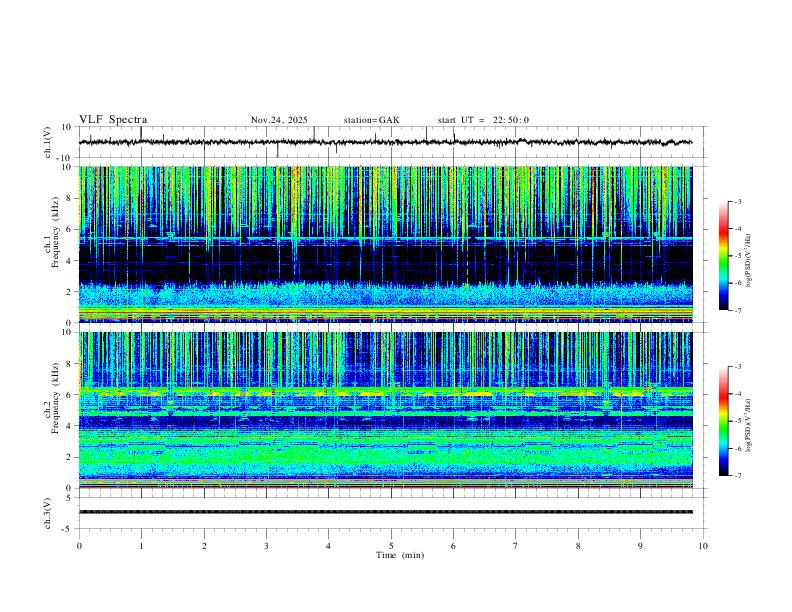This screenshot has height=612, width=792.
Task: Click the '4' tick on the time axis
Action: click(328, 546)
